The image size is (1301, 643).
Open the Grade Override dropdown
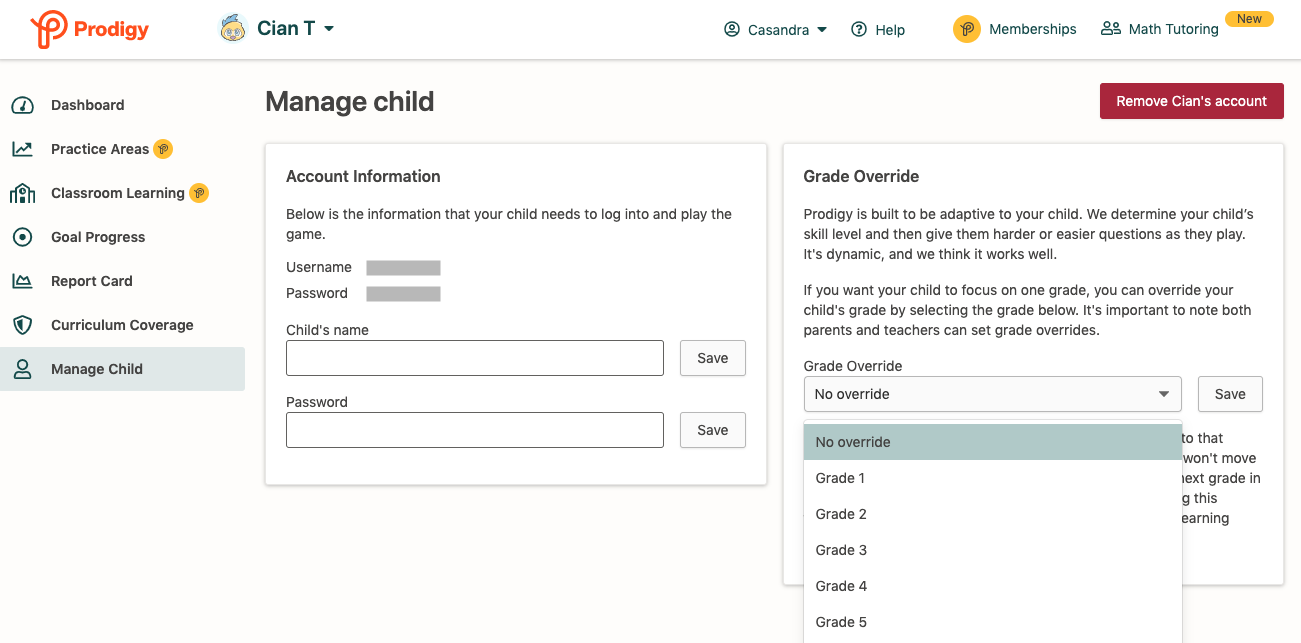[x=992, y=394]
